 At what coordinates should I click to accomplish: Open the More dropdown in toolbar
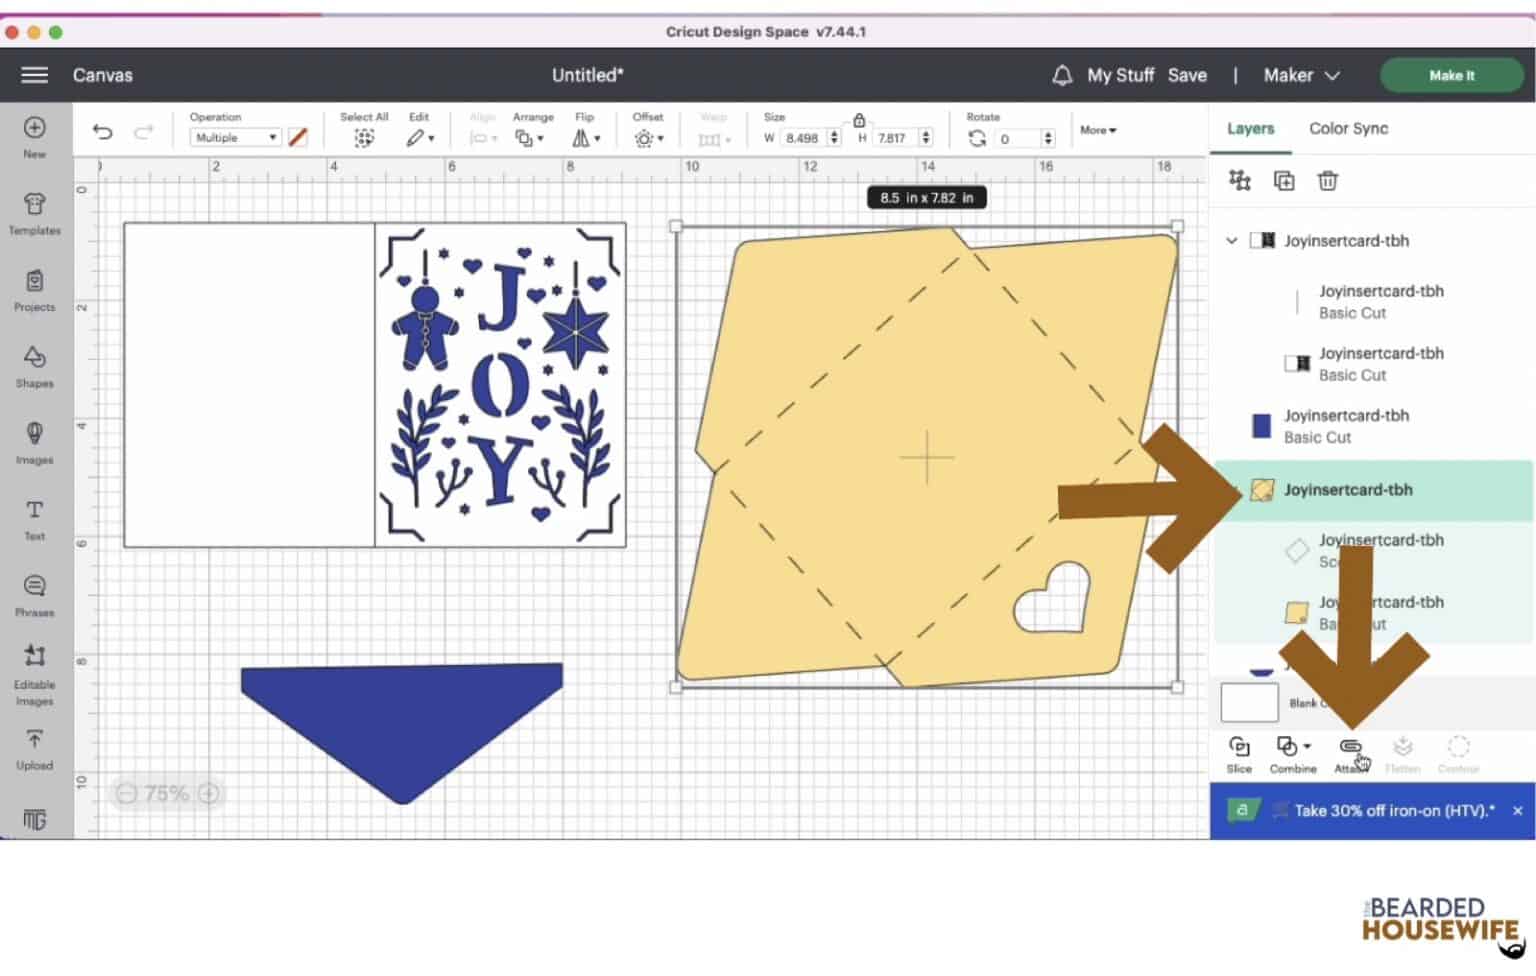point(1098,130)
